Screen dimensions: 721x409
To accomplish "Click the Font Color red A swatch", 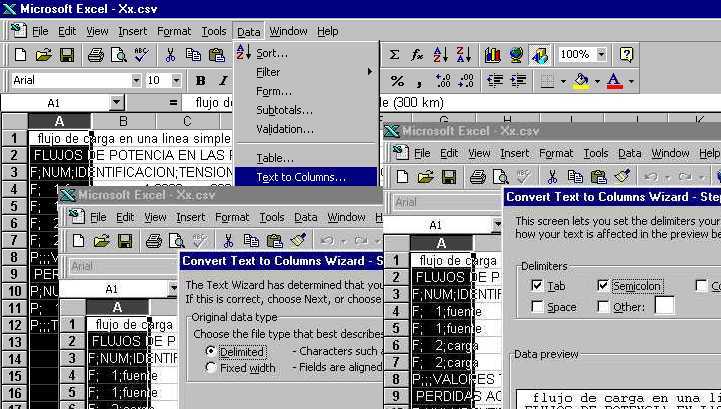I will (615, 81).
